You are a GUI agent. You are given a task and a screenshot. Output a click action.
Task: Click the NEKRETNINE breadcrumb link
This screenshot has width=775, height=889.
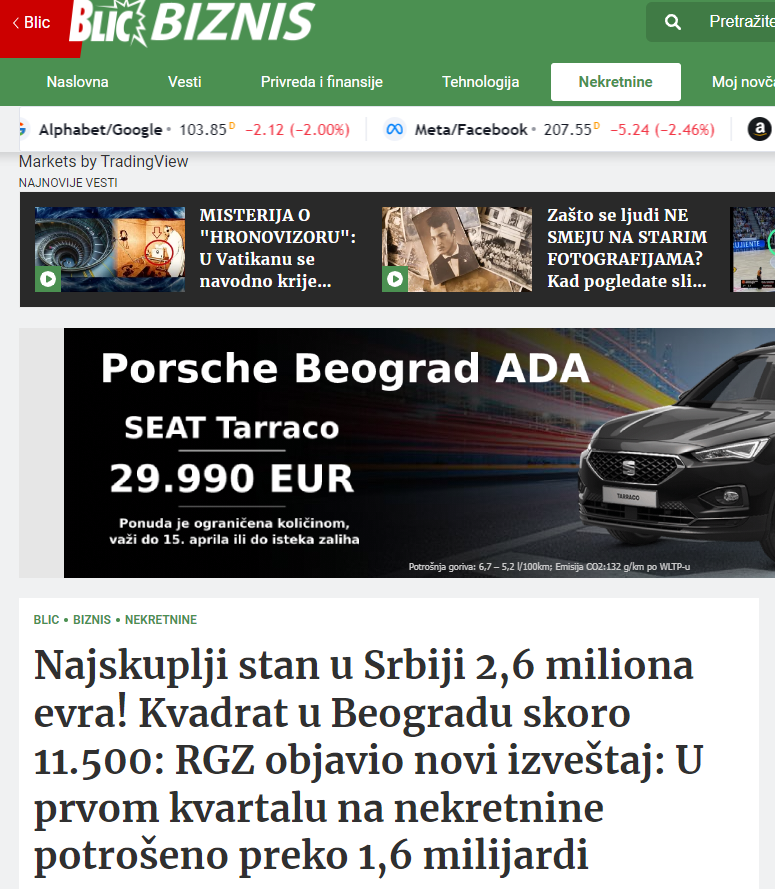pyautogui.click(x=160, y=620)
